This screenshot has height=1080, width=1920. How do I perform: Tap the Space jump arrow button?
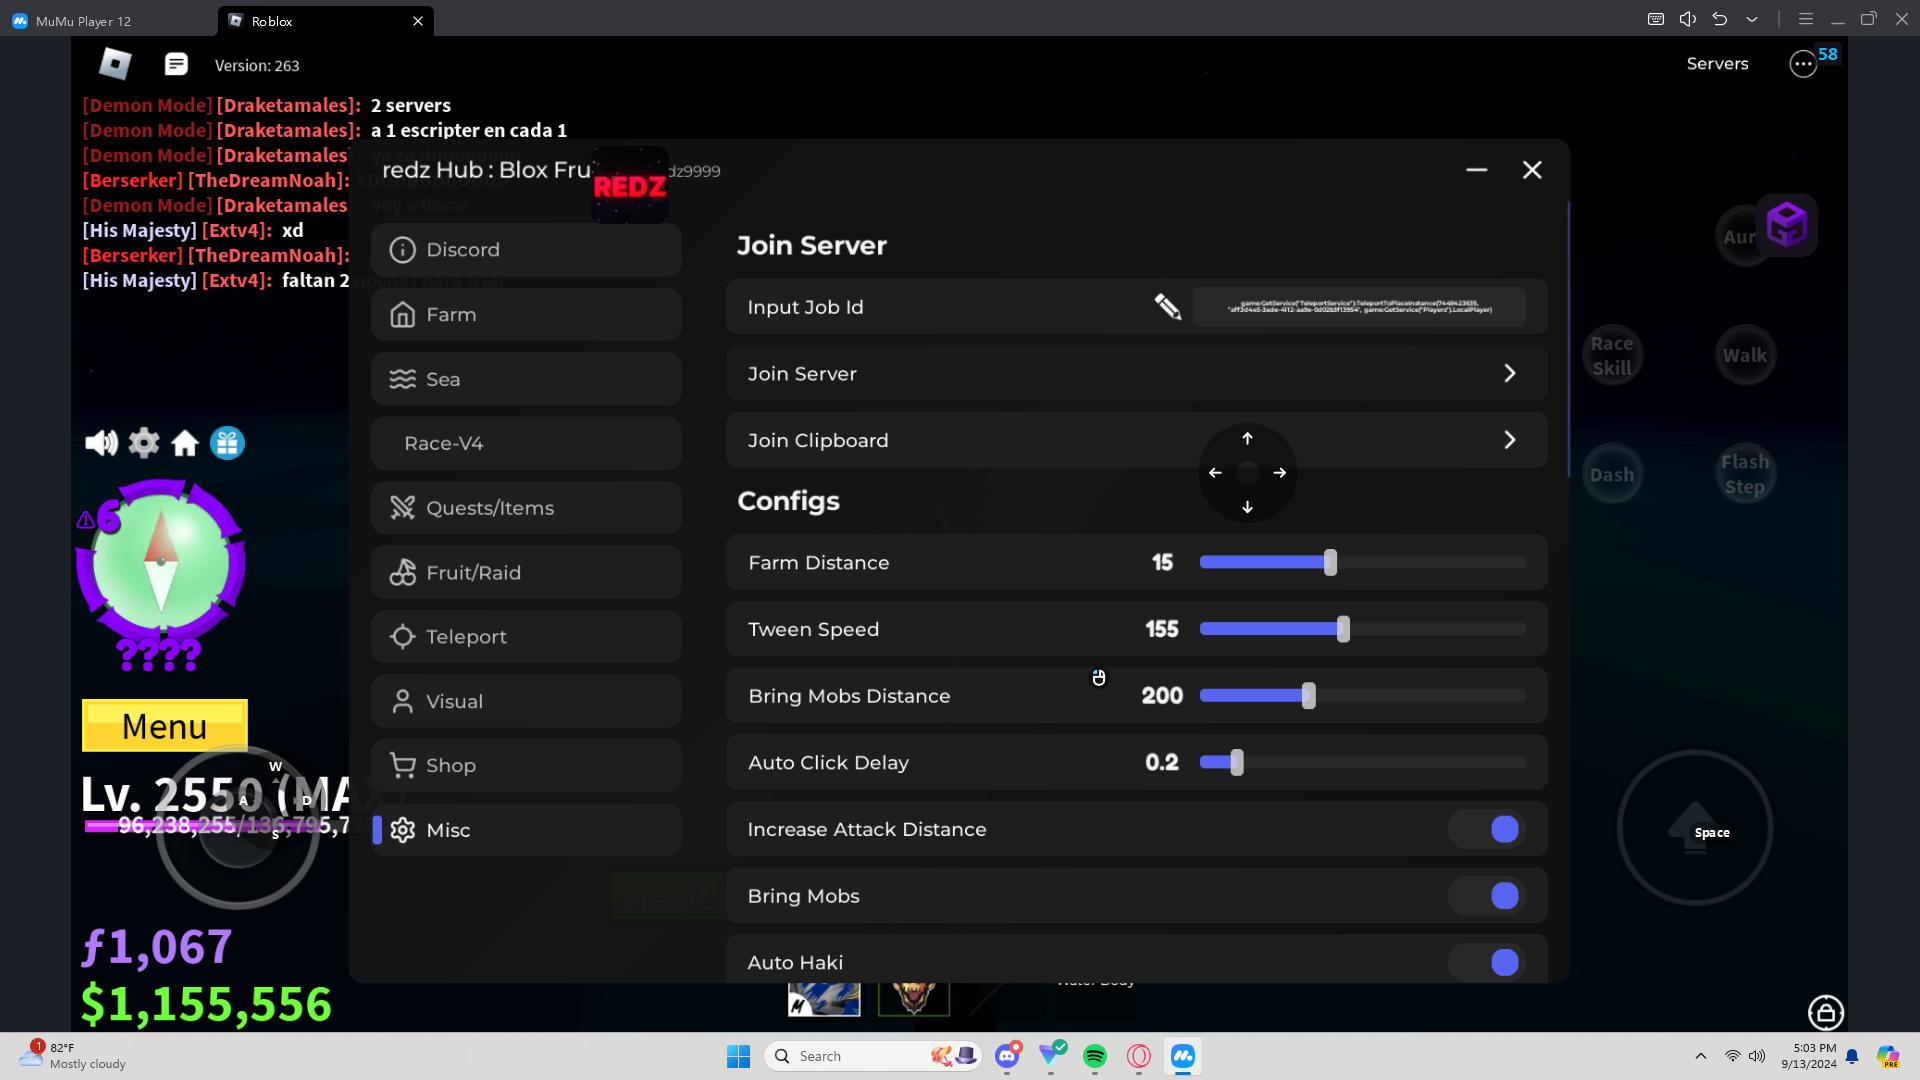(1695, 828)
